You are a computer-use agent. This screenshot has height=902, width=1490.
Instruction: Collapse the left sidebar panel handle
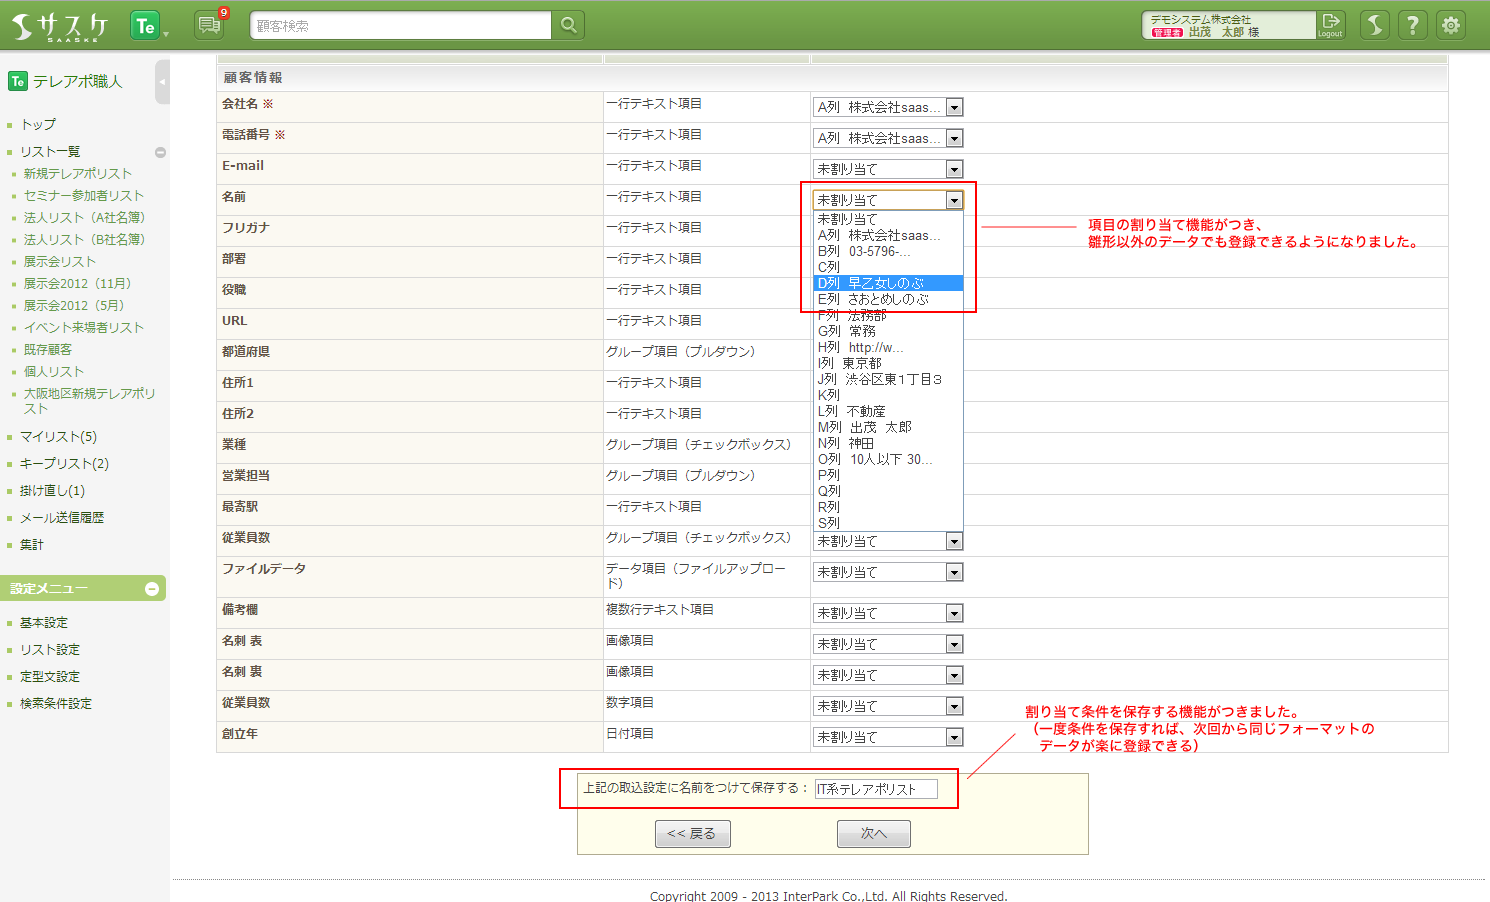click(162, 81)
